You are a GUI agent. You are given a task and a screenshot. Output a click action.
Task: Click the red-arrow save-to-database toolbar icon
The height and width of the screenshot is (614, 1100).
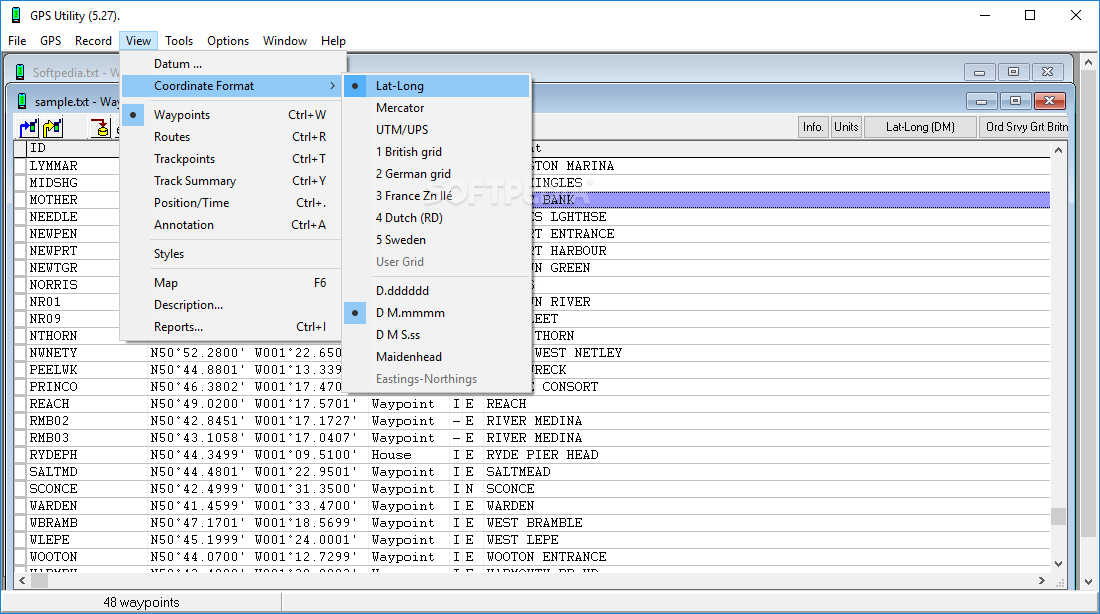coord(100,128)
